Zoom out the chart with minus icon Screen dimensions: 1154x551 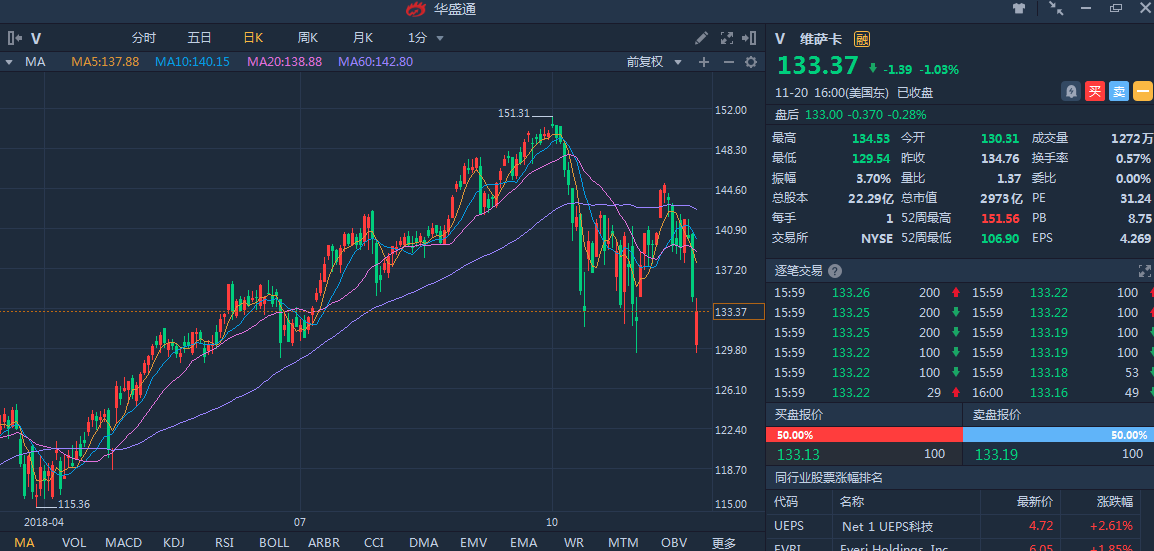(728, 62)
